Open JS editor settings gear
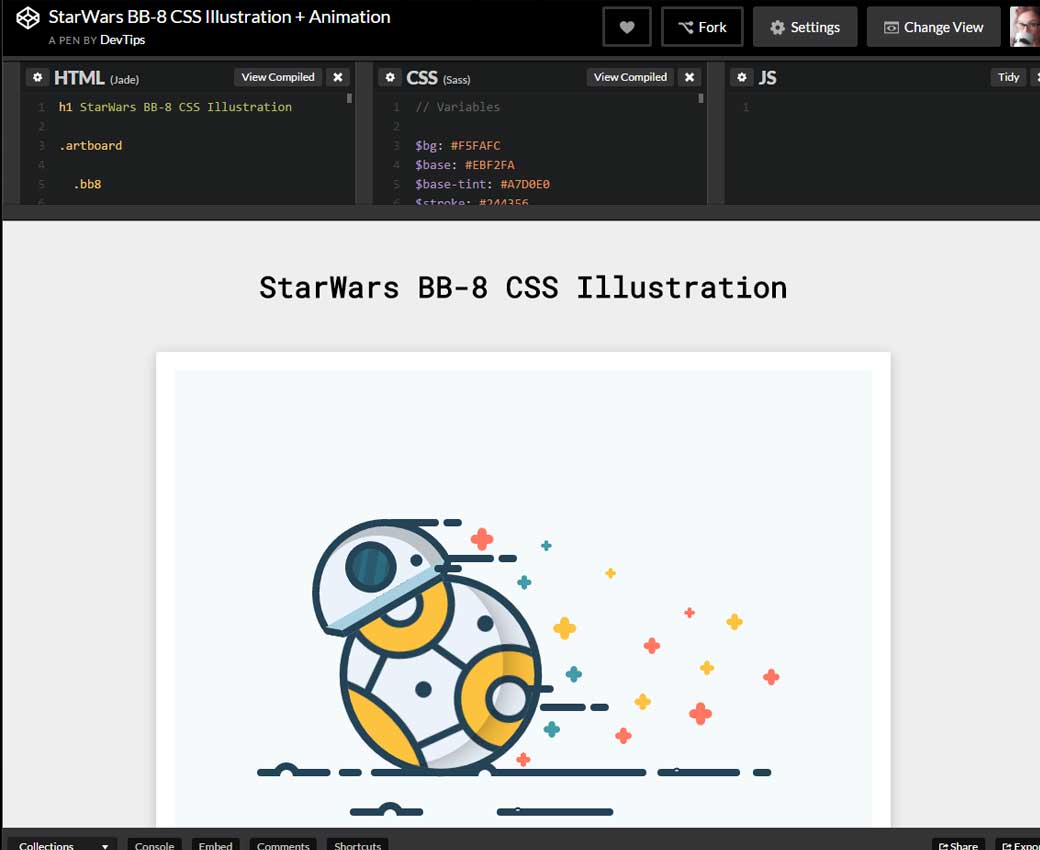The width and height of the screenshot is (1040, 850). 741,77
